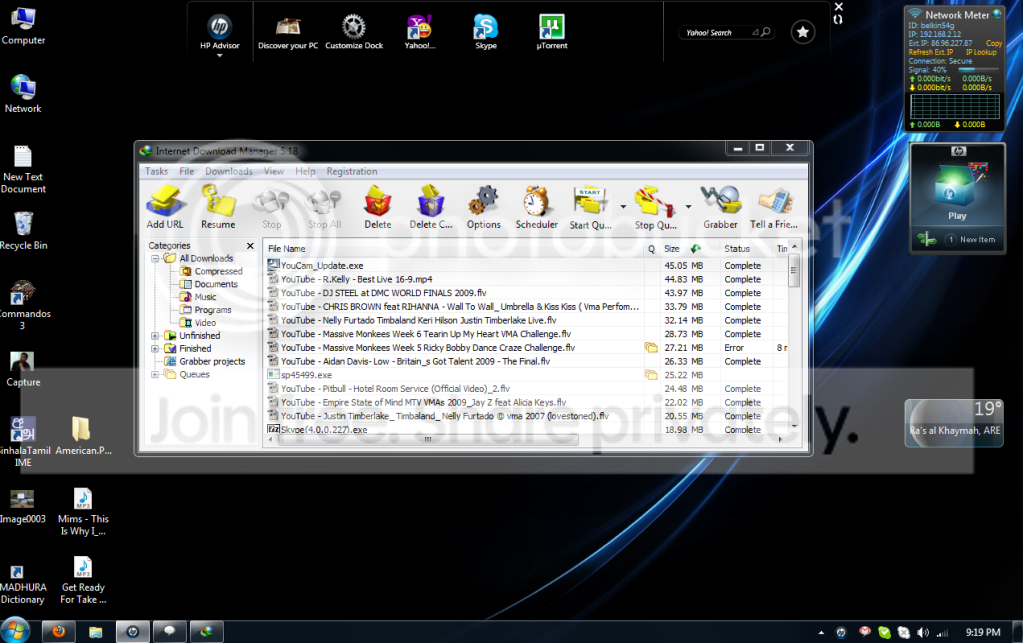Click the Resume download toolbar icon
1023x643 pixels.
pyautogui.click(x=218, y=207)
